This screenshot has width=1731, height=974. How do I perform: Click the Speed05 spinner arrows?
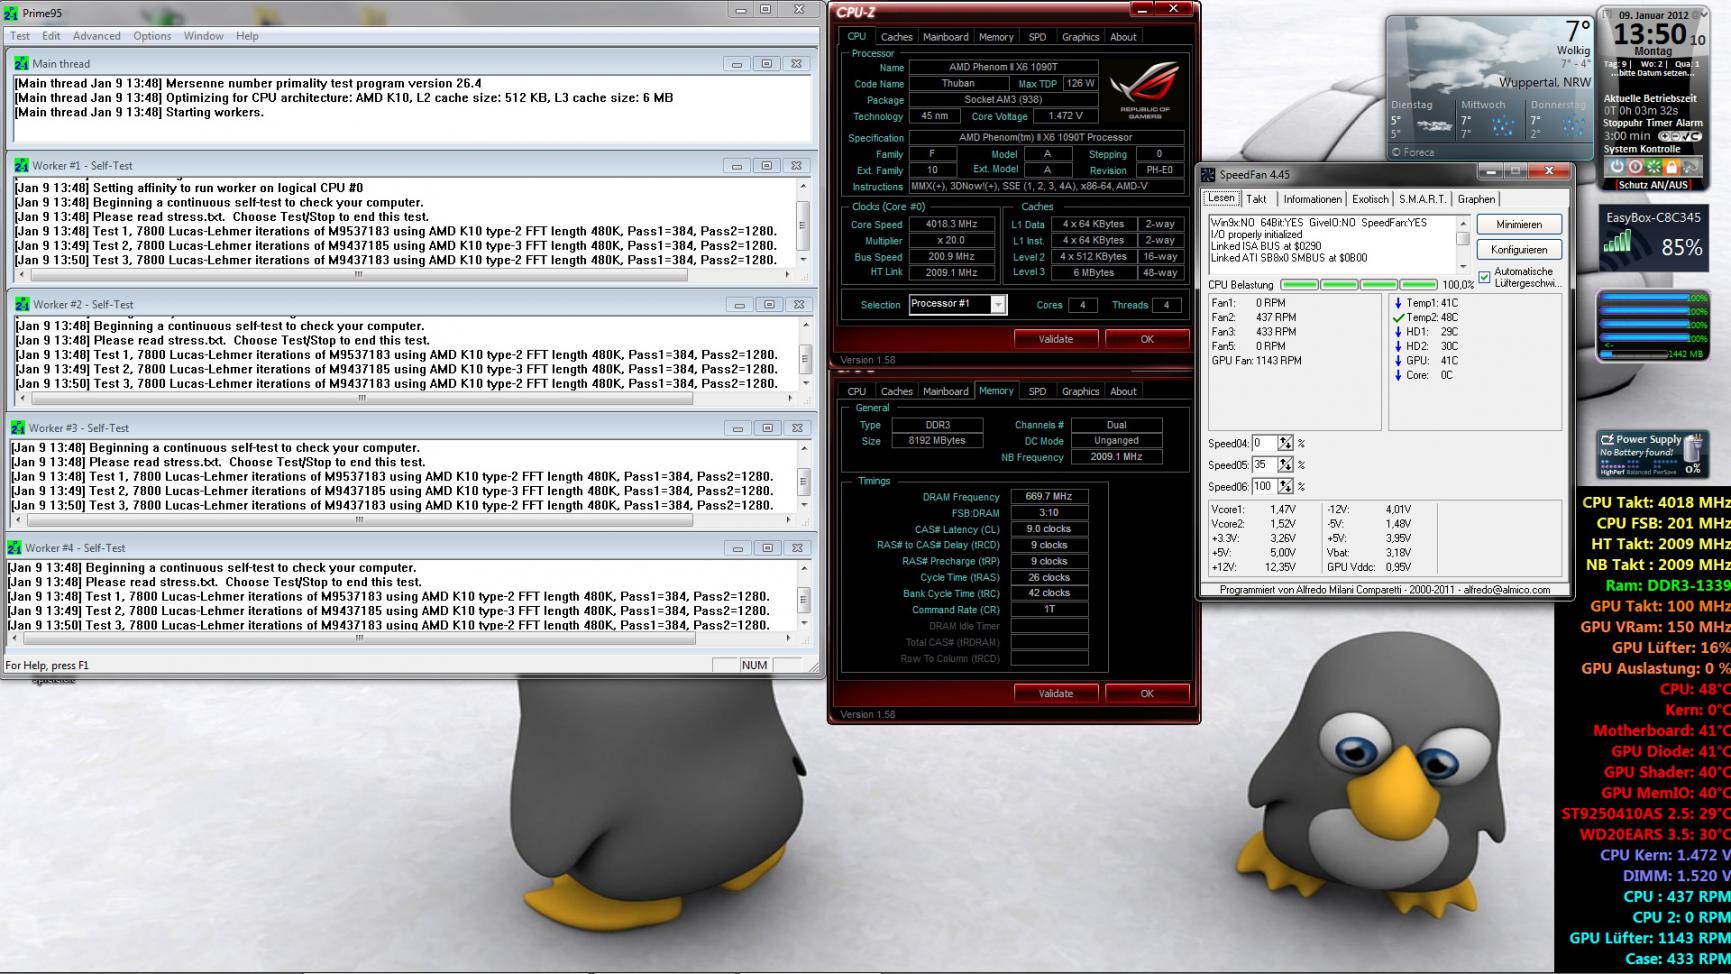[1285, 465]
